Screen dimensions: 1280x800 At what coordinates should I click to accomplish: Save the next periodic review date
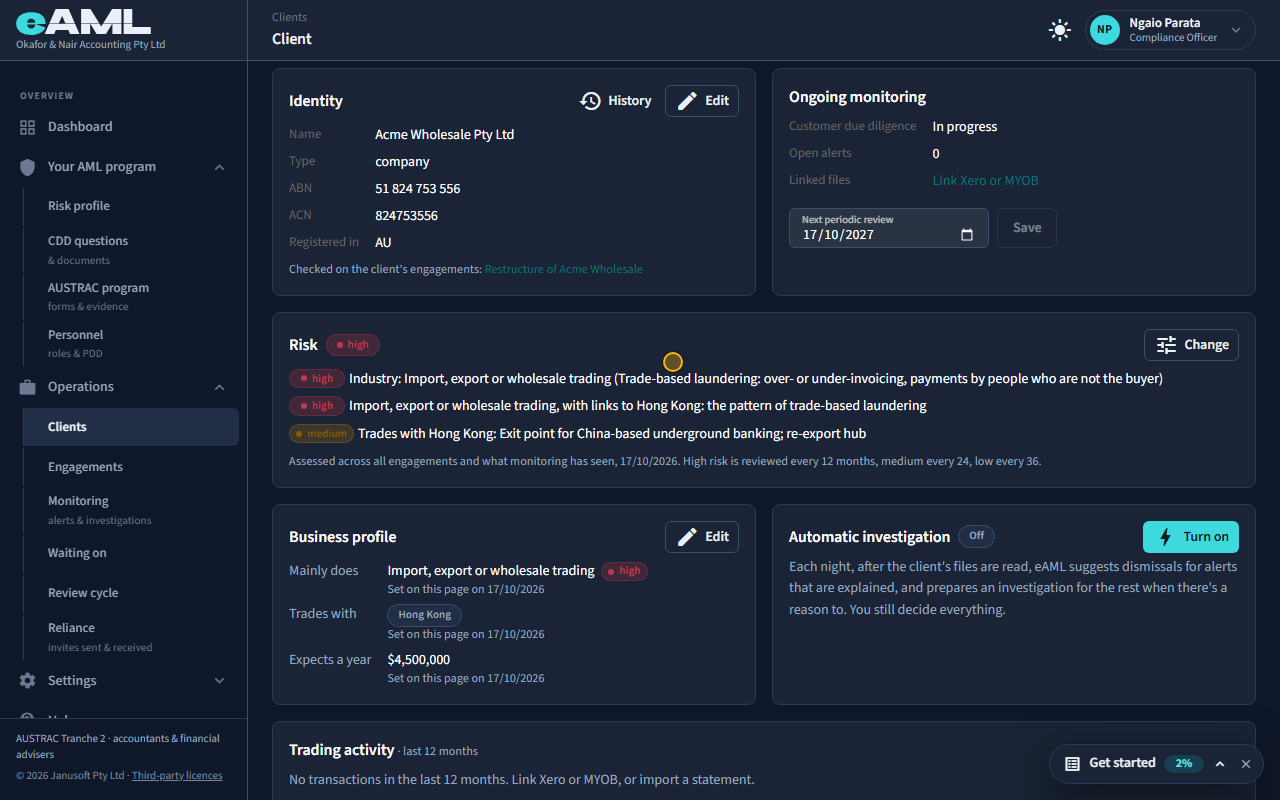(x=1027, y=228)
